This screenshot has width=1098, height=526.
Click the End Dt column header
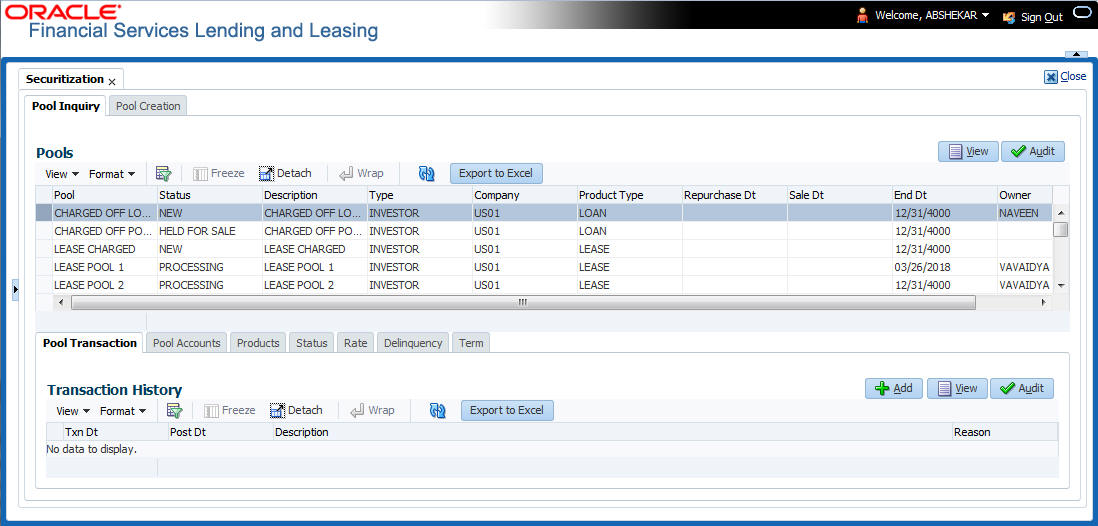(x=945, y=195)
